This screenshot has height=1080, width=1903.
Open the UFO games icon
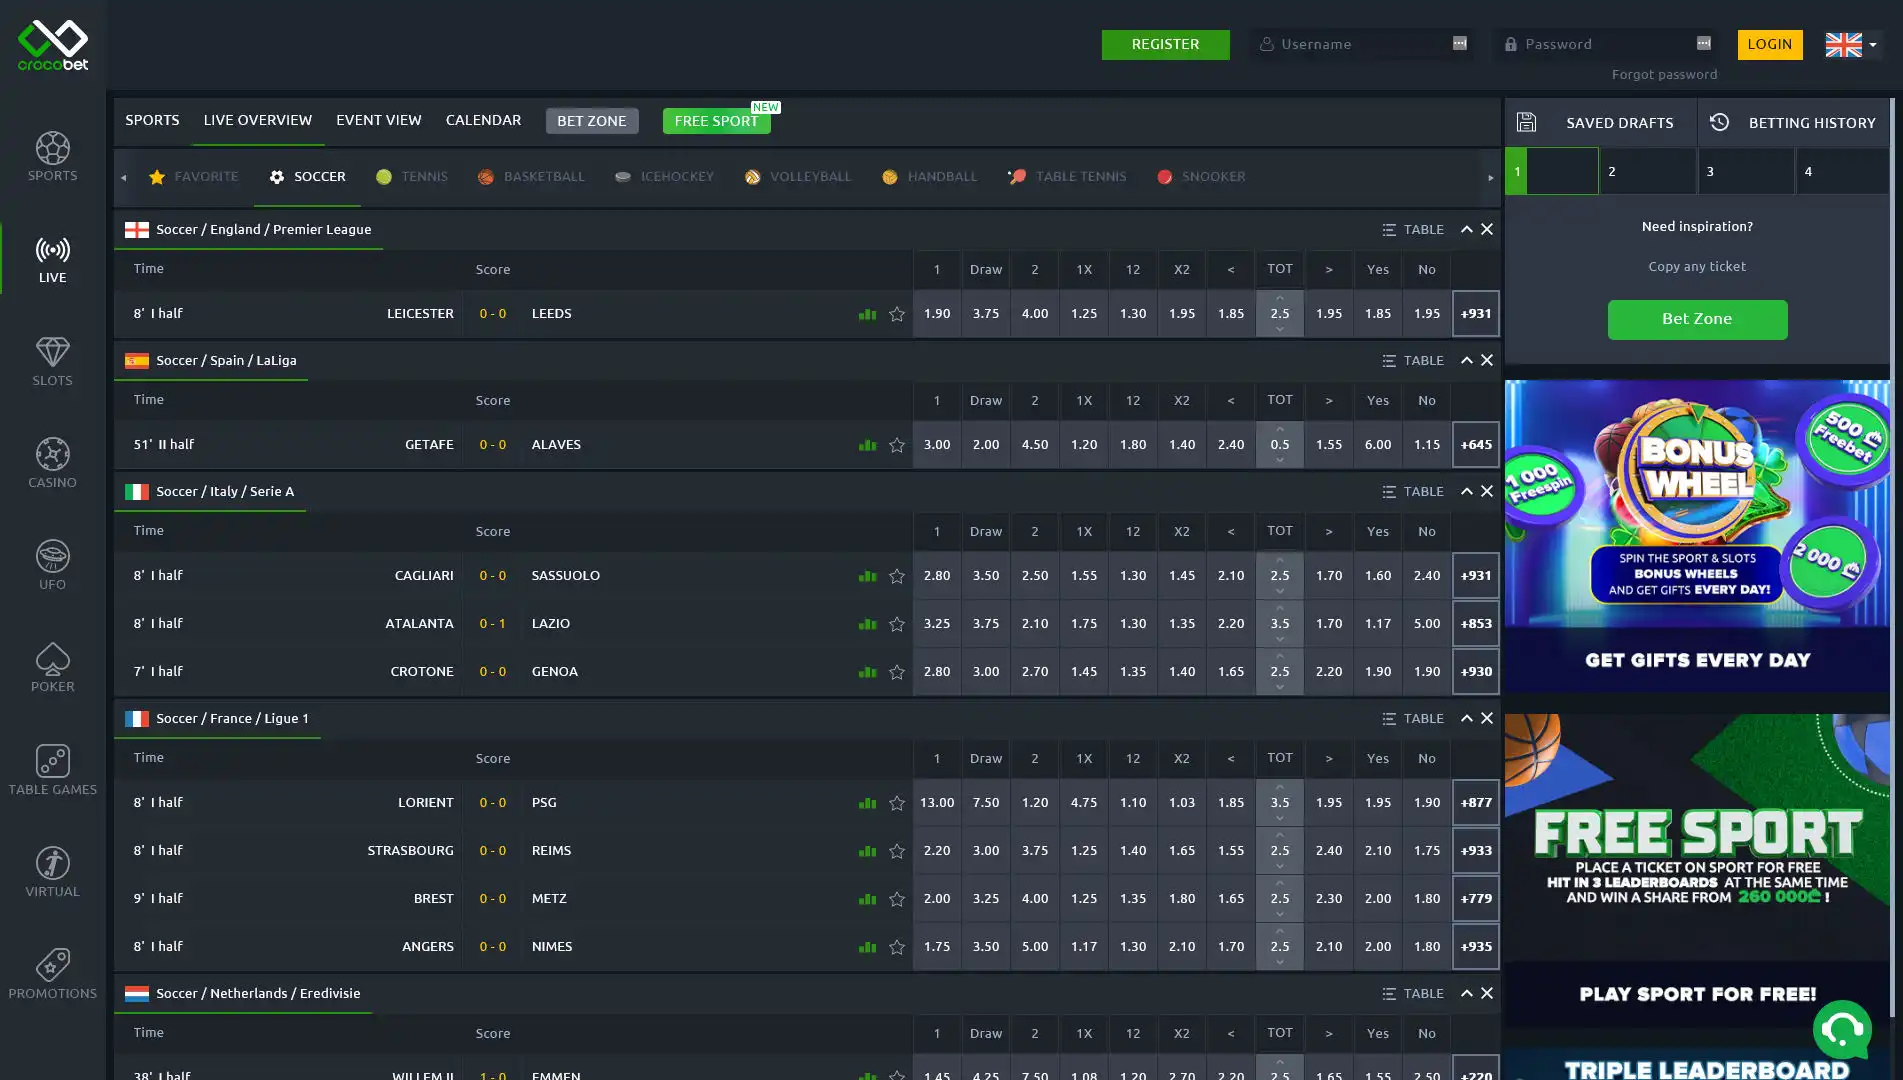tap(52, 565)
